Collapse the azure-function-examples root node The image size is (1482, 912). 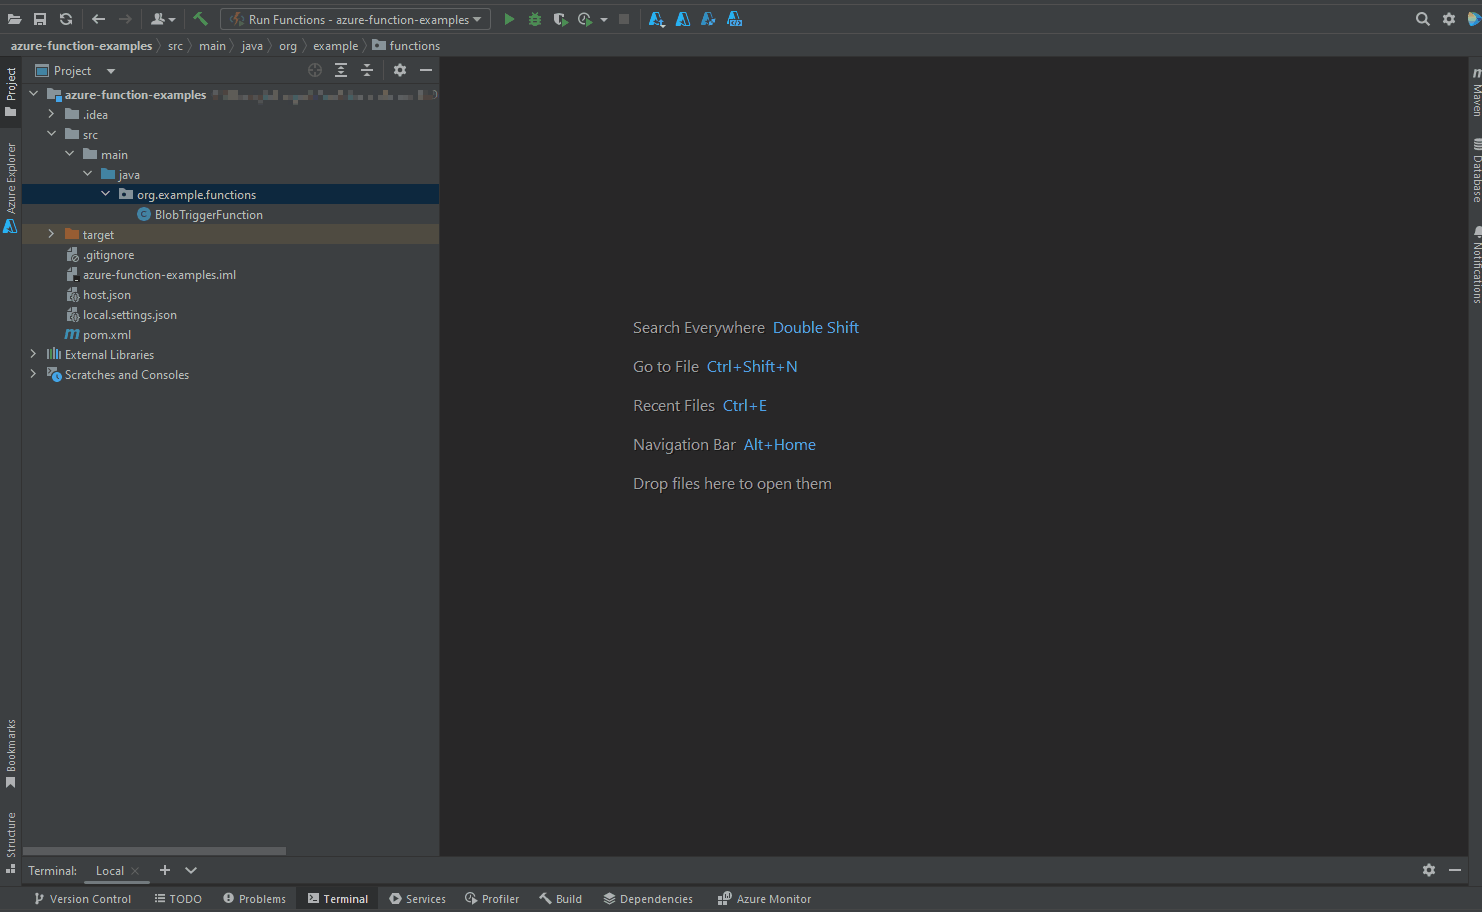[33, 94]
